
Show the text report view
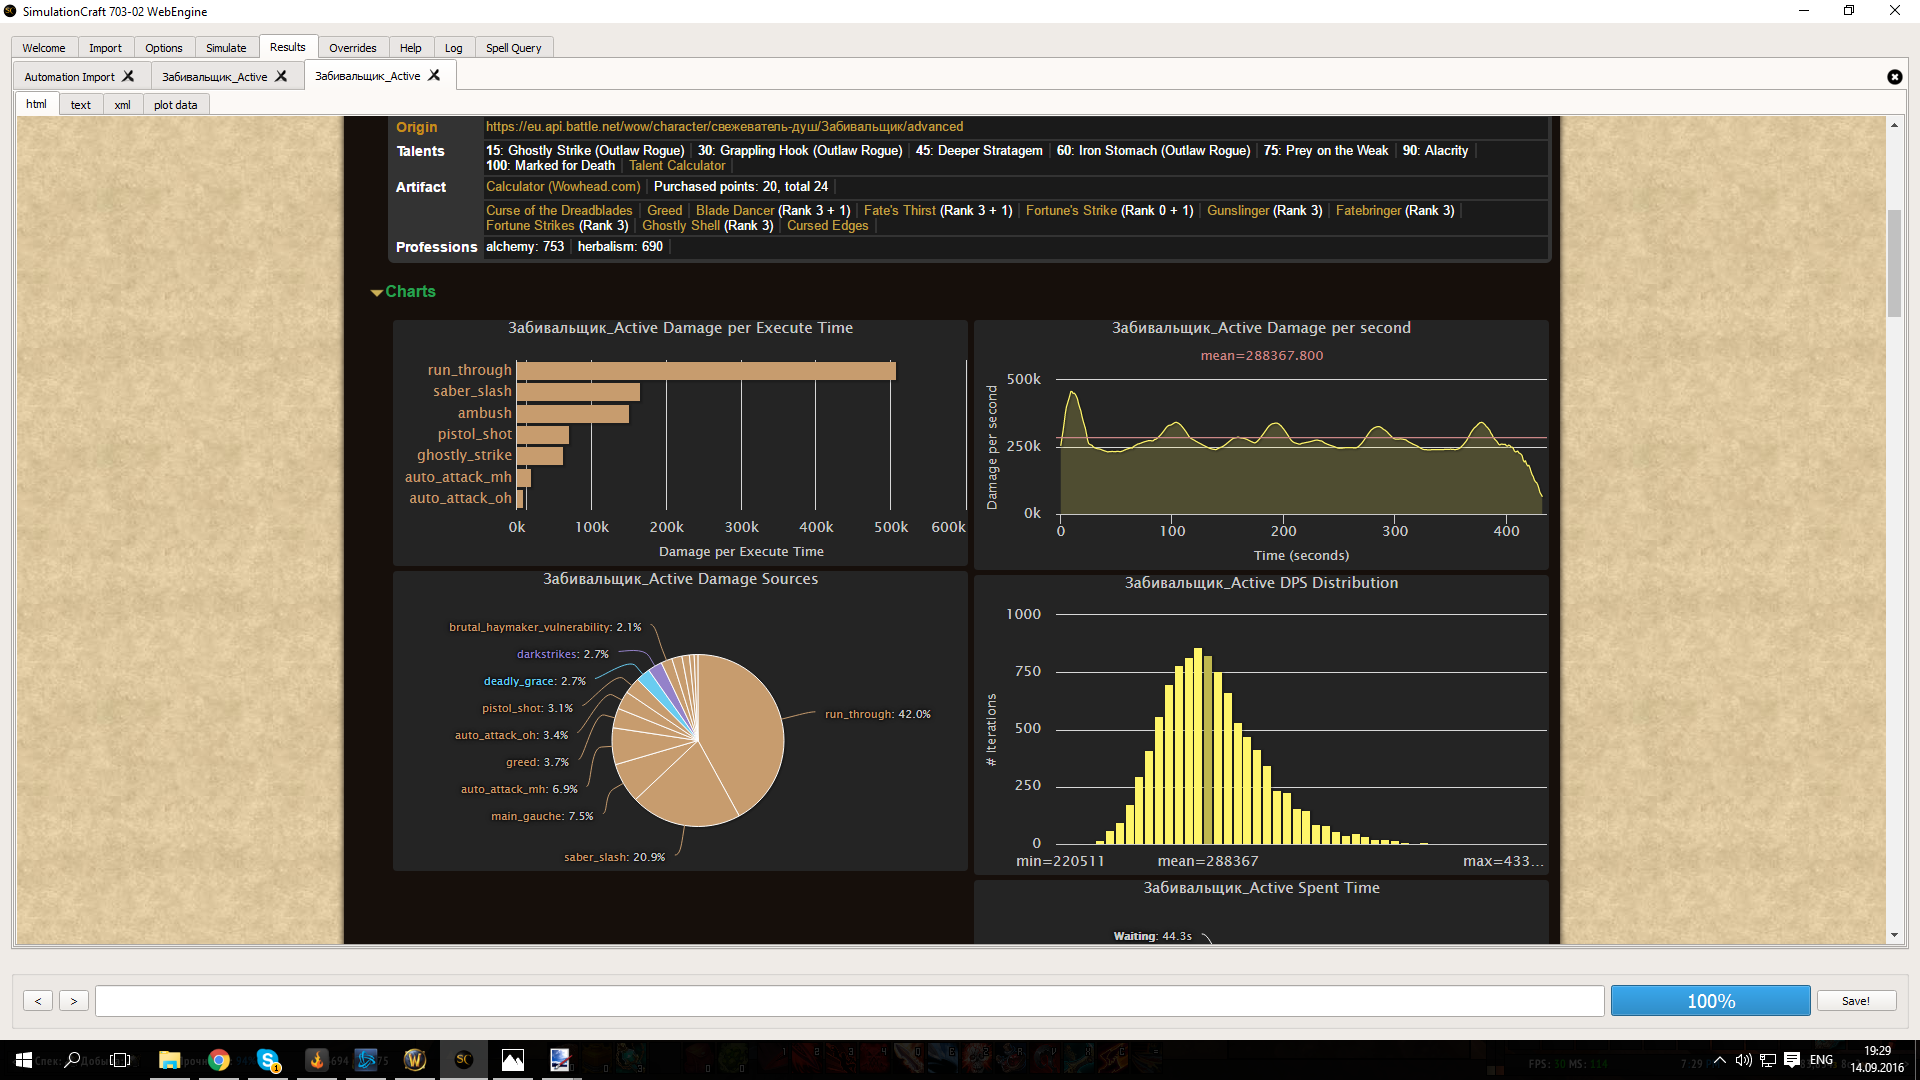[x=81, y=105]
